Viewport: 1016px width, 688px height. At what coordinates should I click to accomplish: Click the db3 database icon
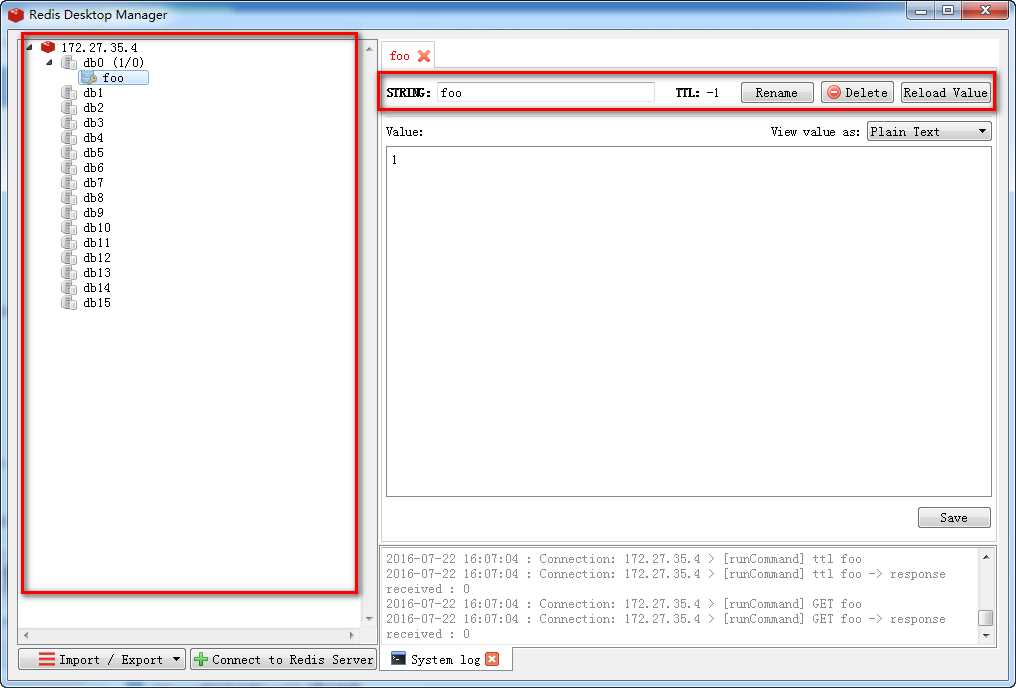69,122
